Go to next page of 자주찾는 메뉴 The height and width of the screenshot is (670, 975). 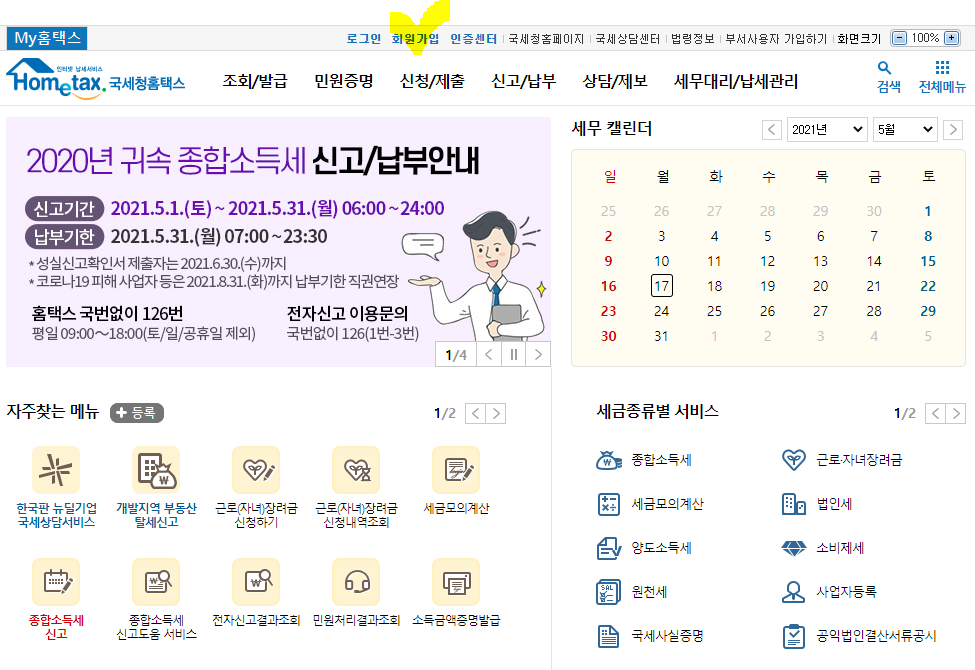click(496, 414)
